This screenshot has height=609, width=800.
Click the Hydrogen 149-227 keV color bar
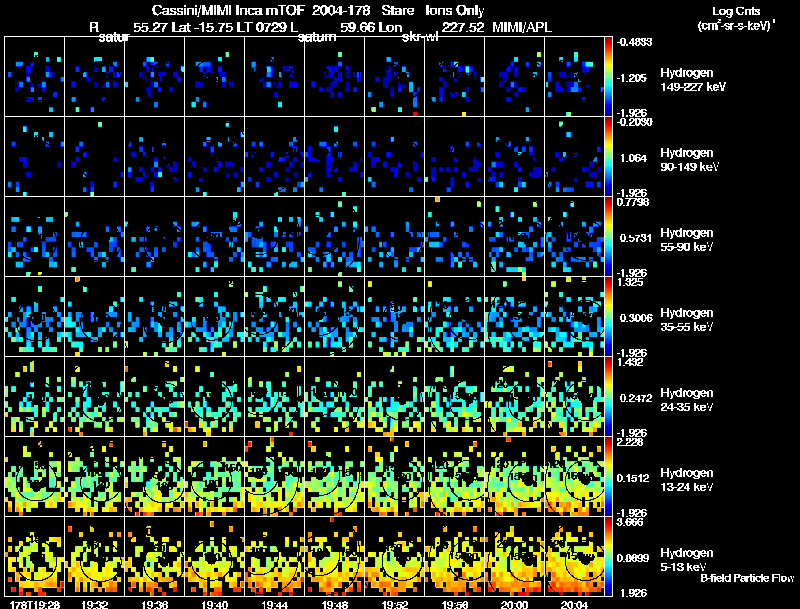pos(610,77)
